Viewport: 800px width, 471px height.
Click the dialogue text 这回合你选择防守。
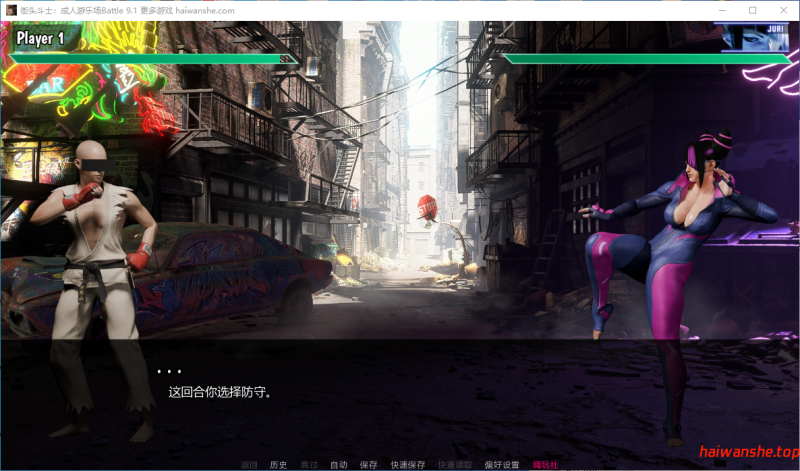click(x=220, y=392)
